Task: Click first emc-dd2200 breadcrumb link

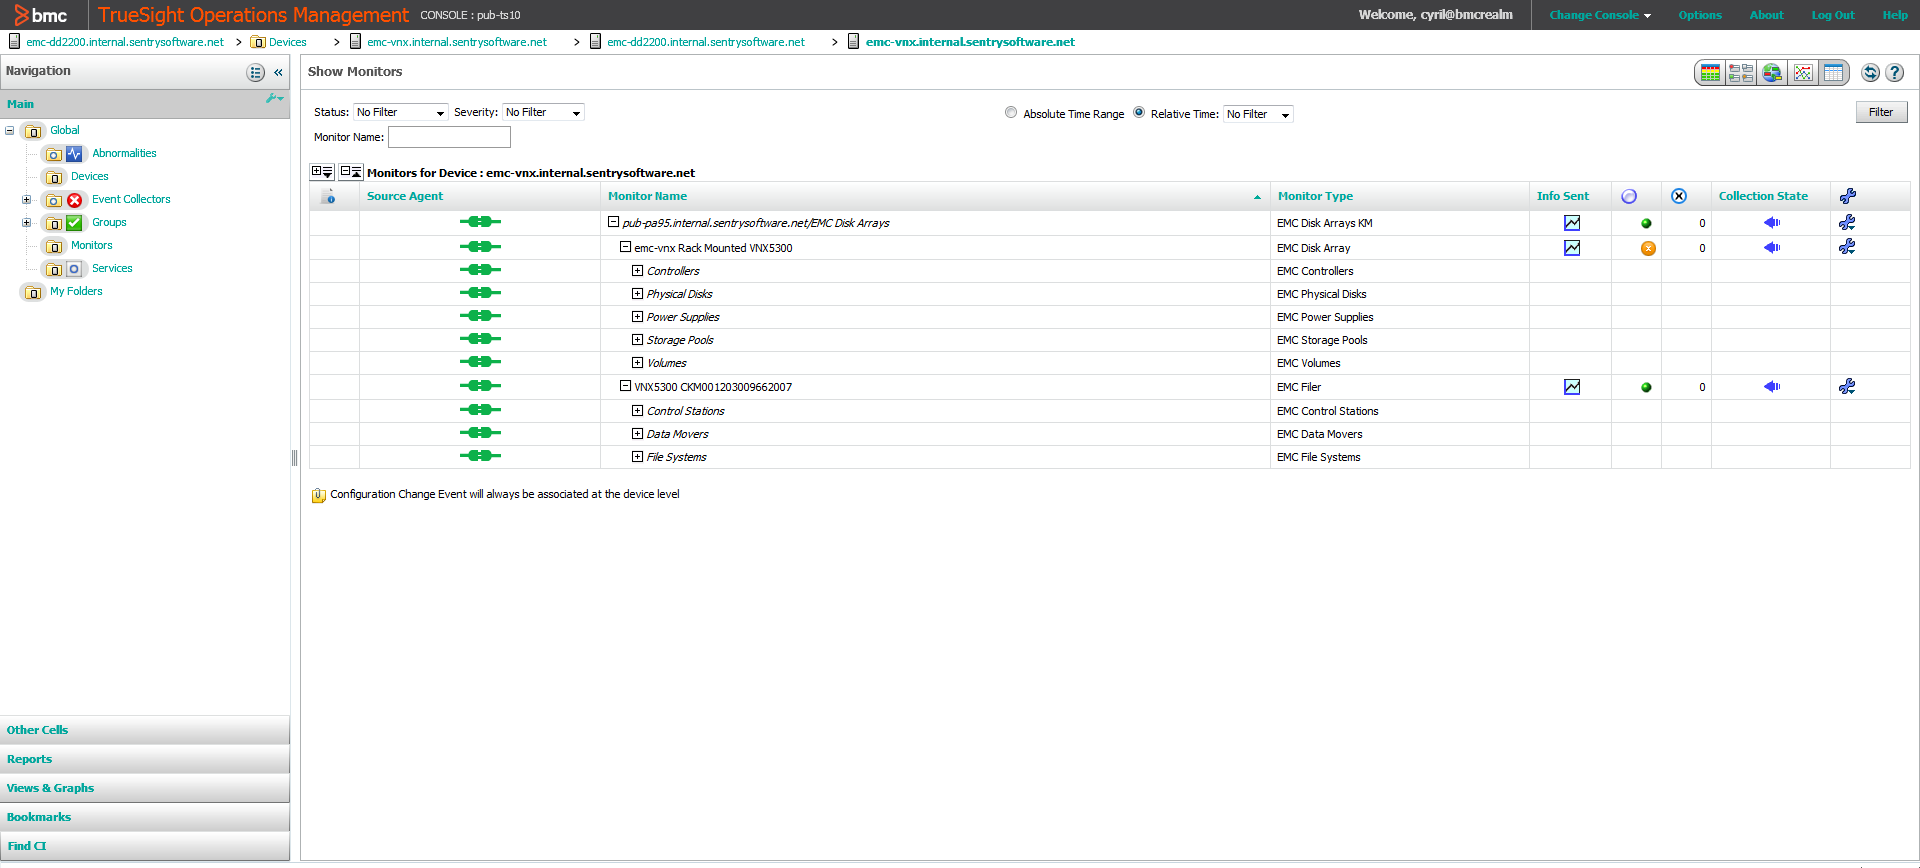Action: coord(125,42)
